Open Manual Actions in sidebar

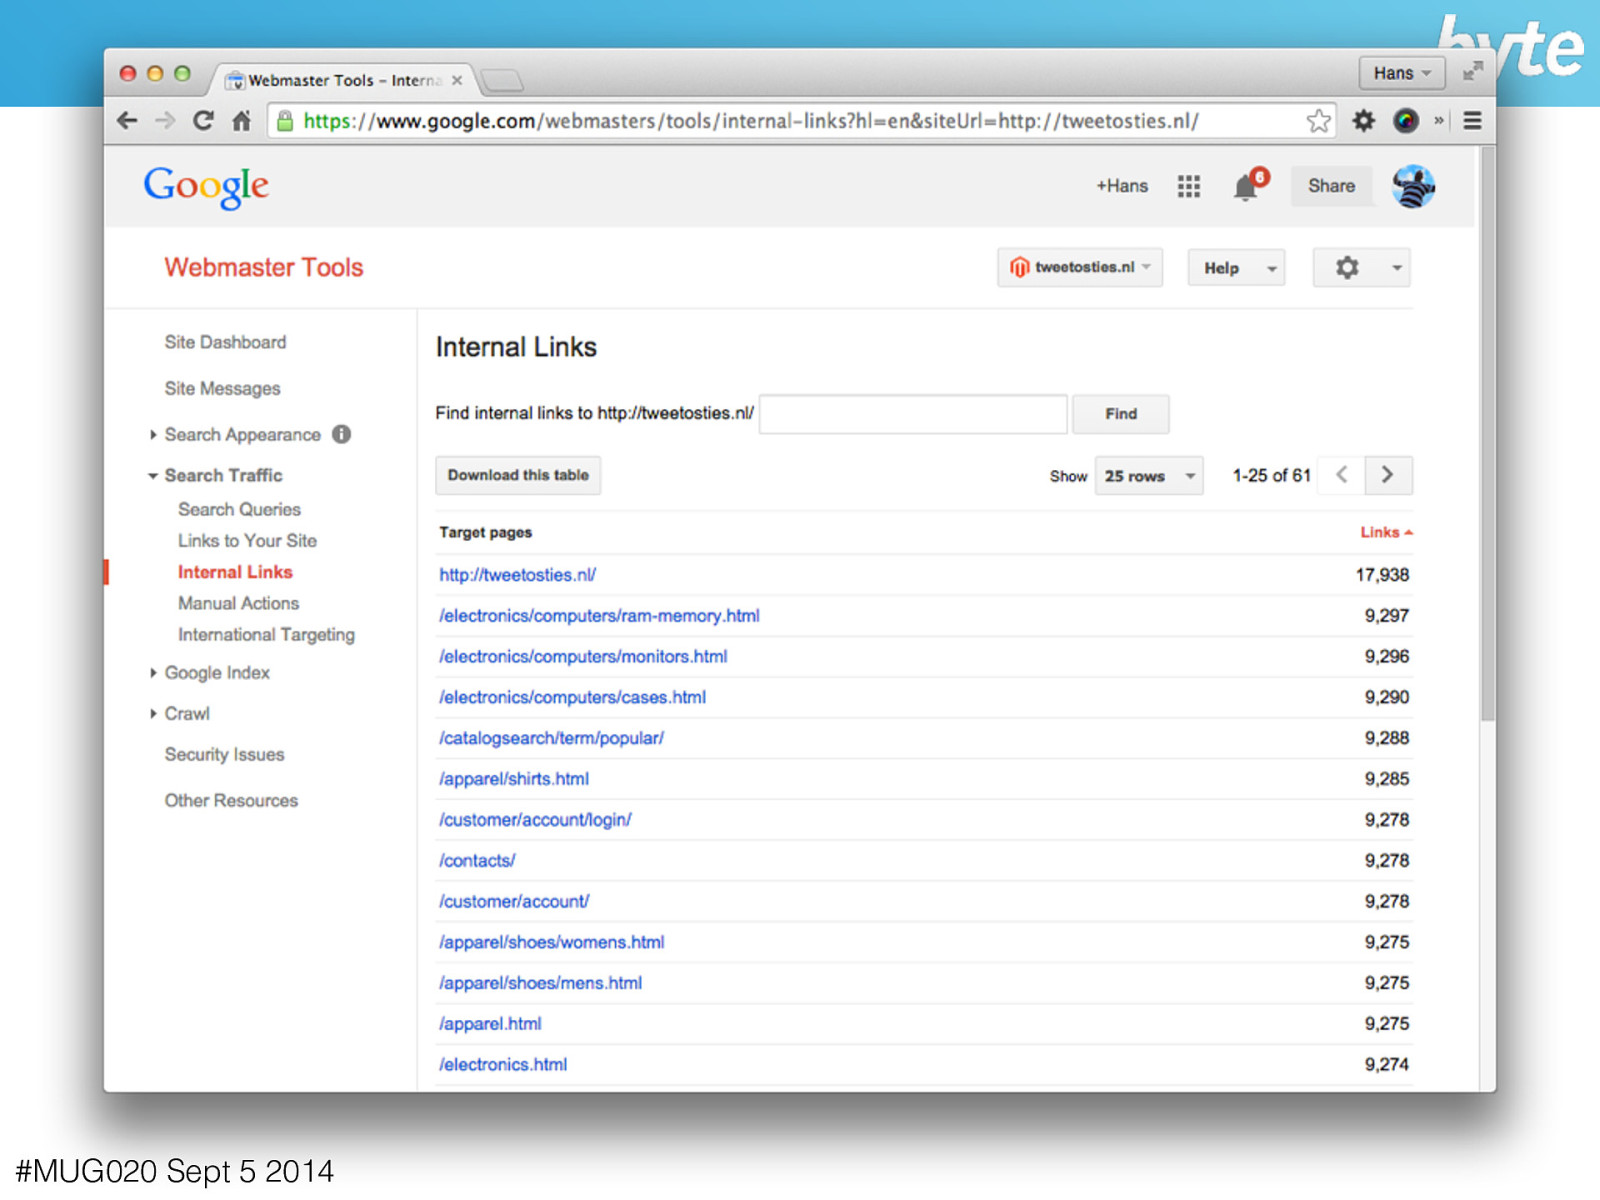tap(238, 603)
